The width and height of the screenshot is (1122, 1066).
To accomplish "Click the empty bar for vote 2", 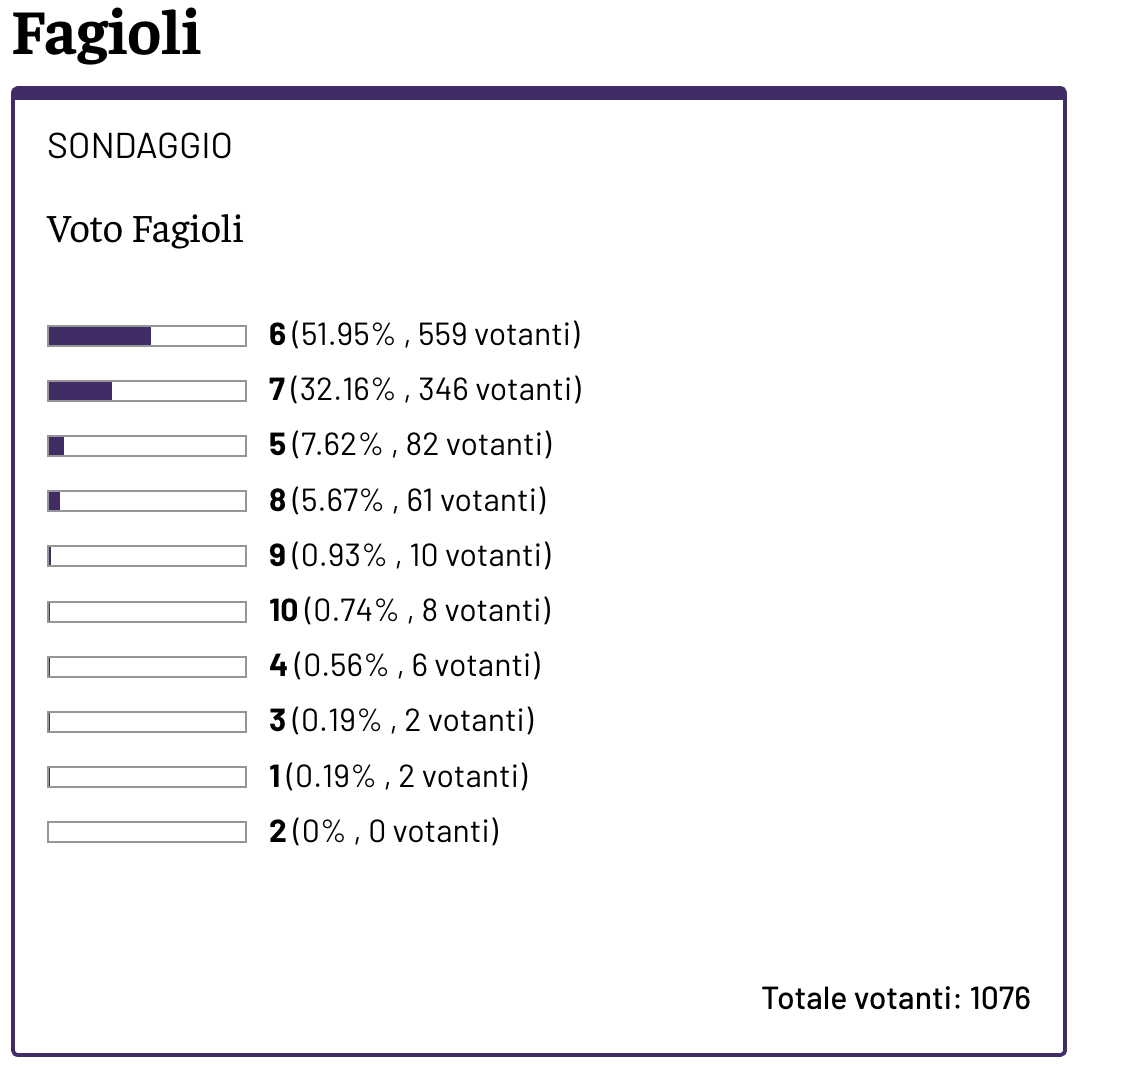I will 147,832.
